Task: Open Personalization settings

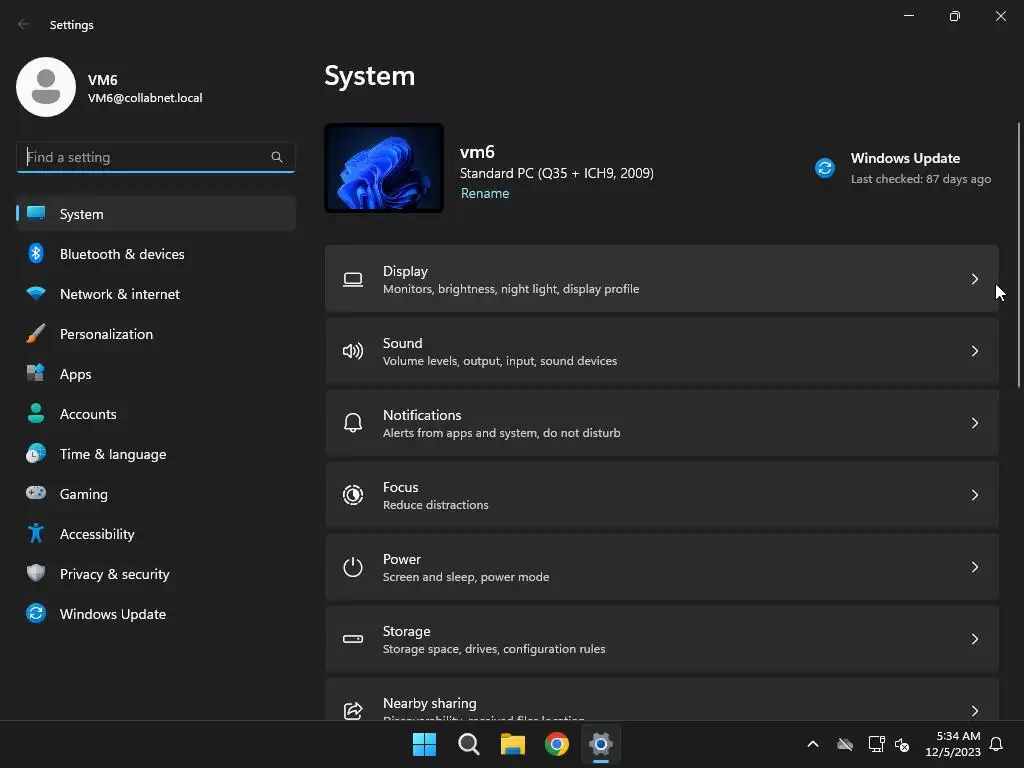Action: click(x=156, y=333)
